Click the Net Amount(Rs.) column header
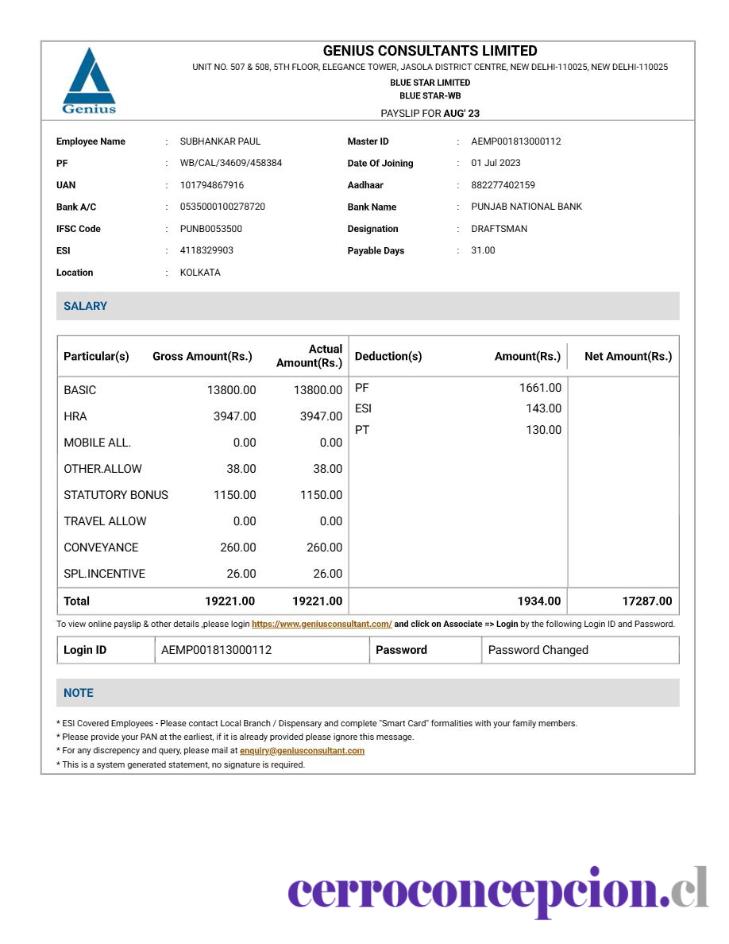The image size is (729, 944). pos(628,356)
